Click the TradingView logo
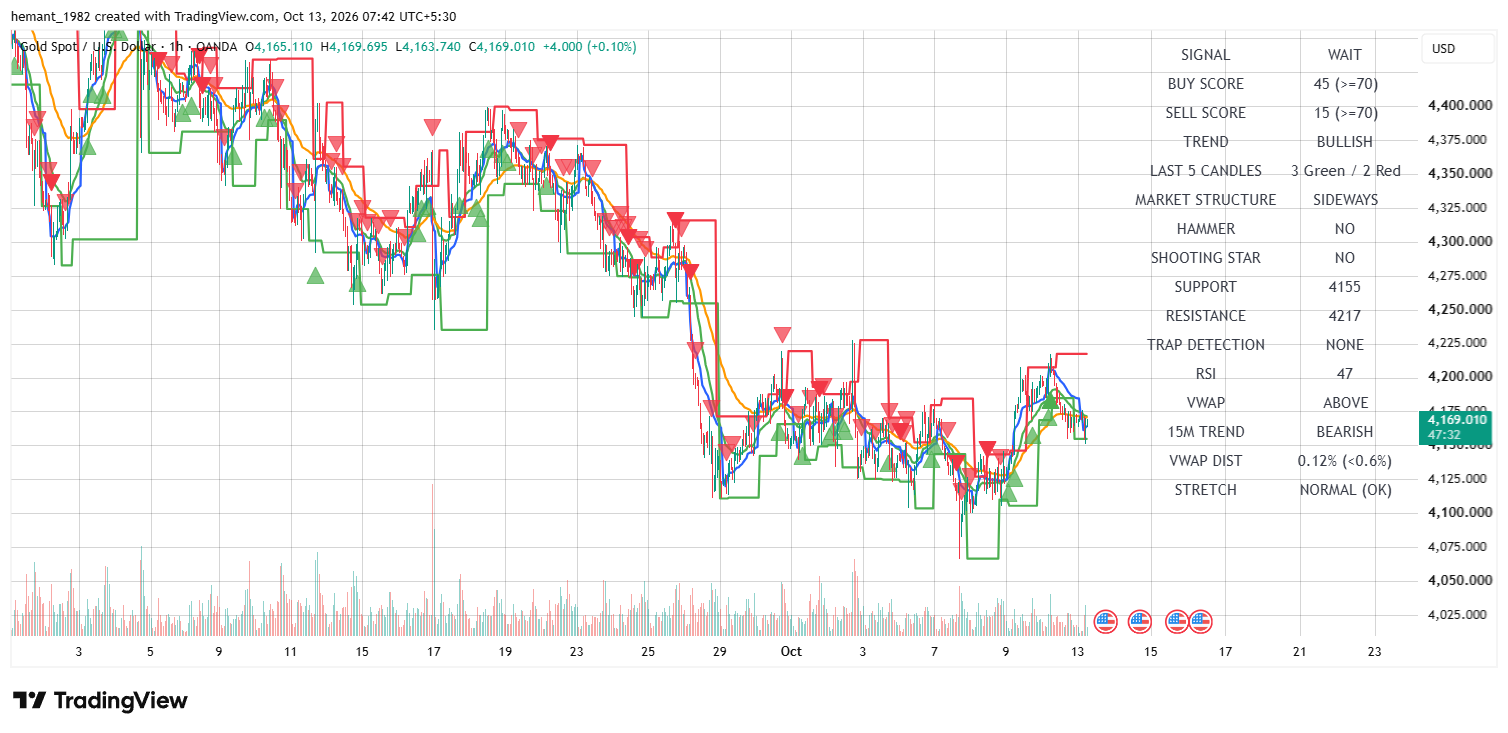1508x733 pixels. coord(100,700)
